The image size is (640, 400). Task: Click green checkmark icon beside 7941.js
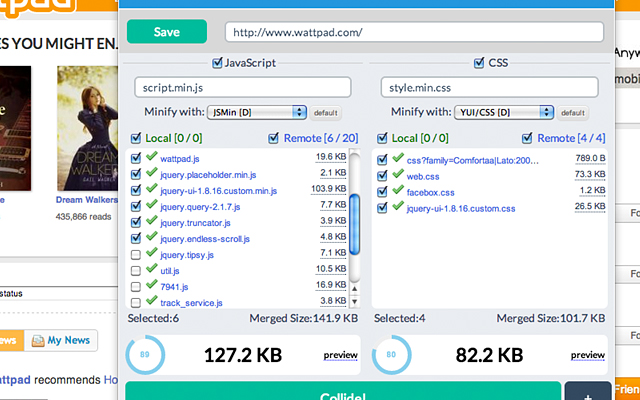click(x=152, y=284)
